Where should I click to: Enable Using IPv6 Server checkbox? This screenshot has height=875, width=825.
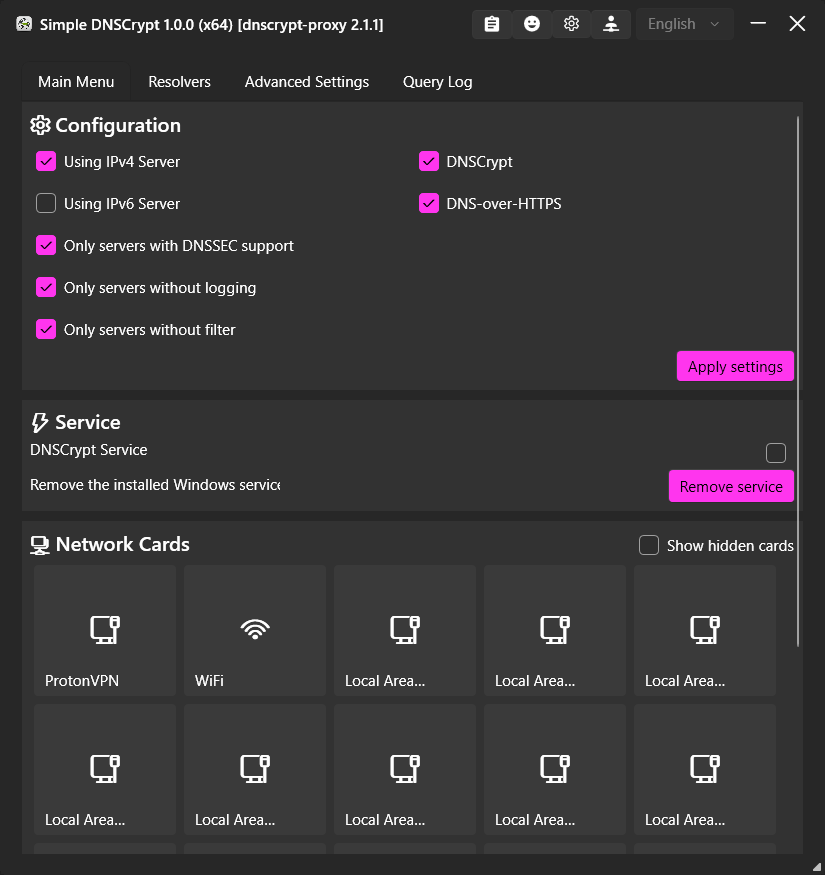pyautogui.click(x=46, y=204)
